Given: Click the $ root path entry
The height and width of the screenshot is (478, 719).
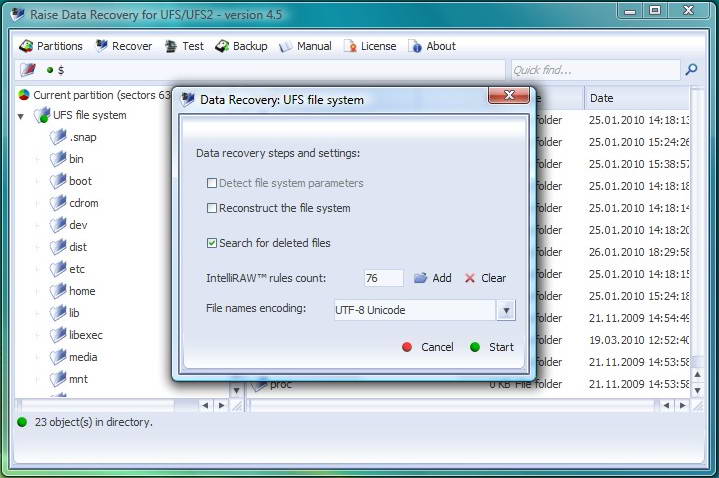Looking at the screenshot, I should pyautogui.click(x=61, y=70).
